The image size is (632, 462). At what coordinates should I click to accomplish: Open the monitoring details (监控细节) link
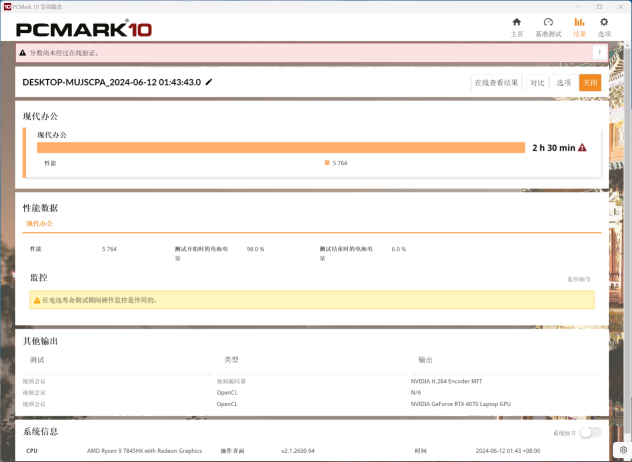coord(579,279)
